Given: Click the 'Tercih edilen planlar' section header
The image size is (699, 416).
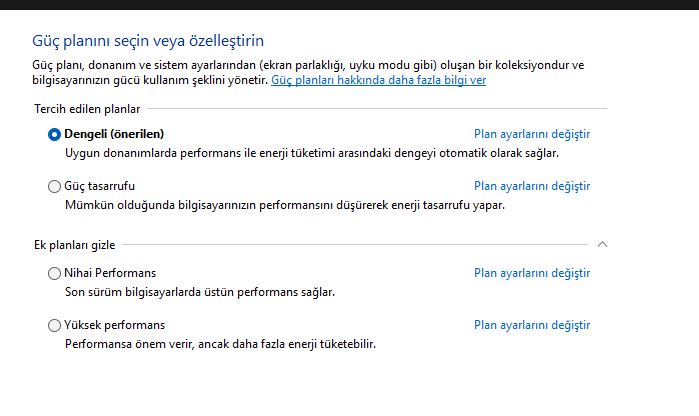Looking at the screenshot, I should (x=87, y=109).
